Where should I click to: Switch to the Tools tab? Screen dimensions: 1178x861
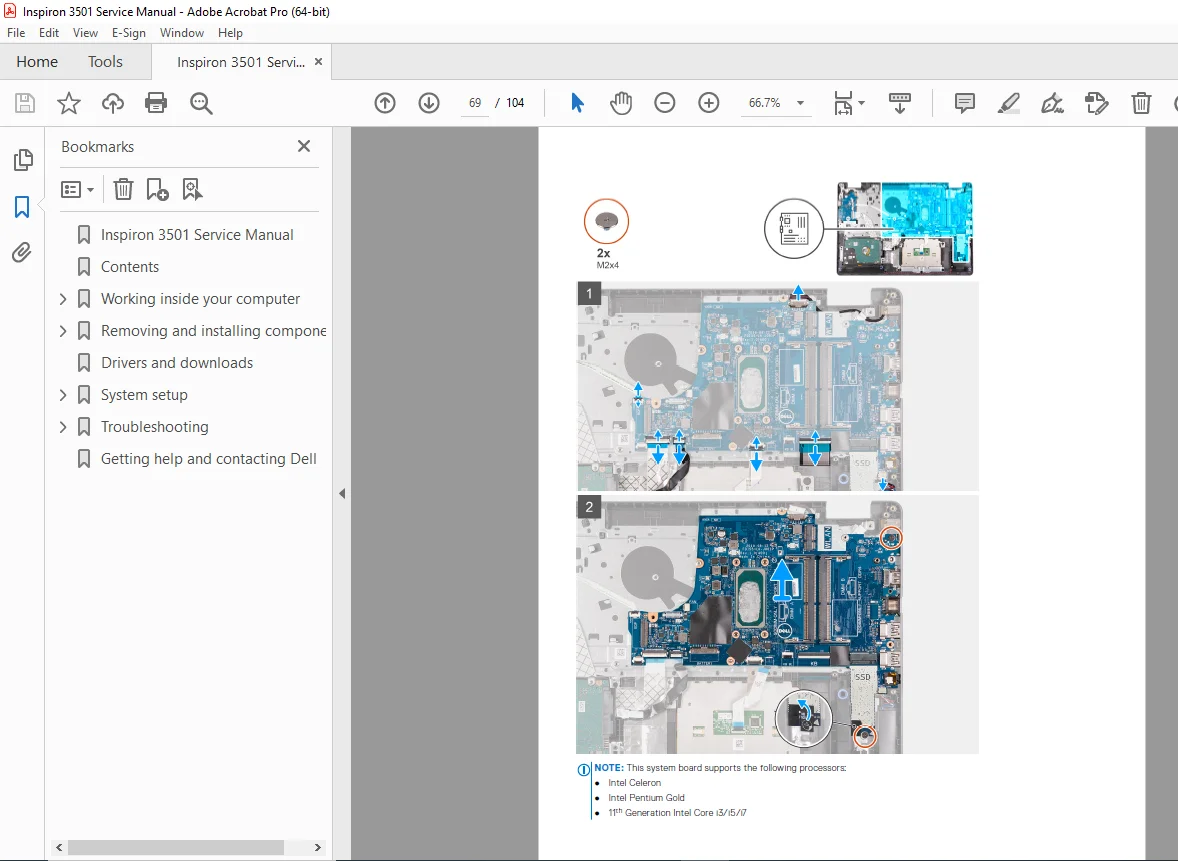(105, 62)
